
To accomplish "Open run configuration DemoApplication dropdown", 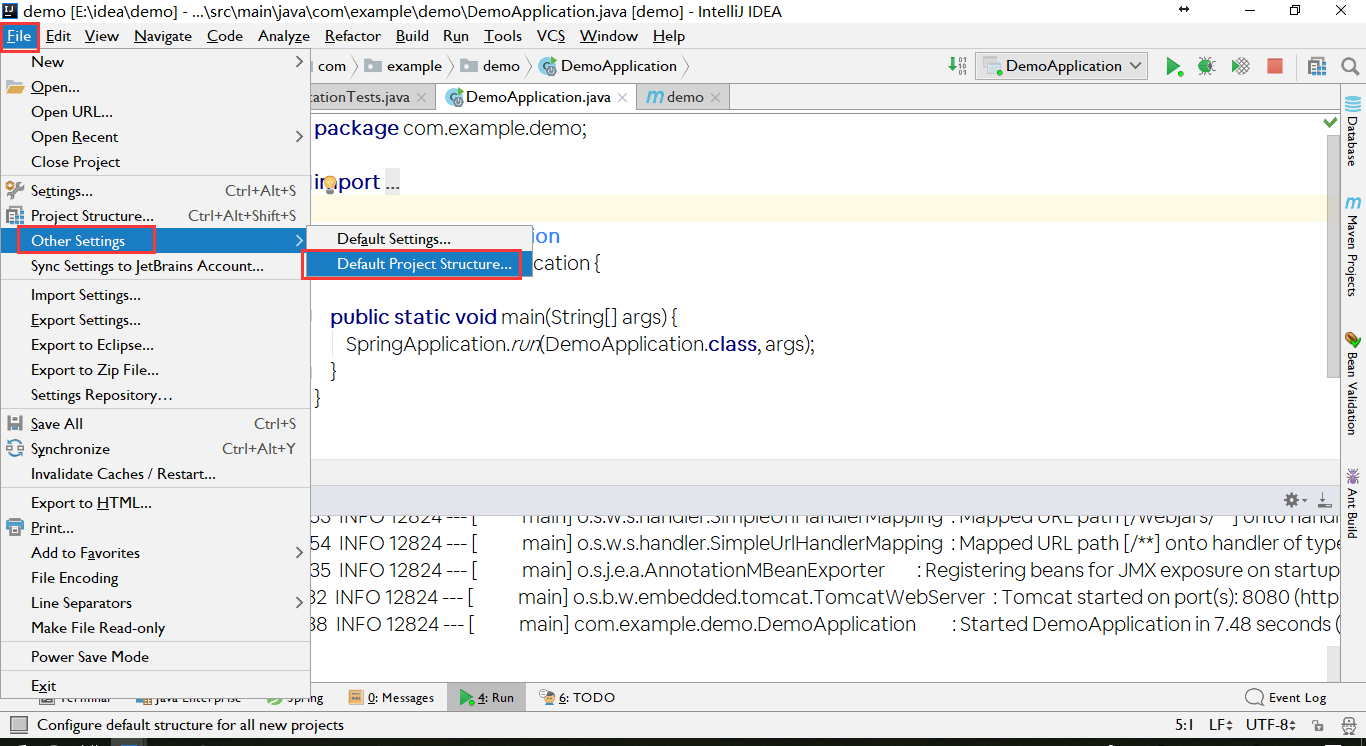I will click(1061, 66).
